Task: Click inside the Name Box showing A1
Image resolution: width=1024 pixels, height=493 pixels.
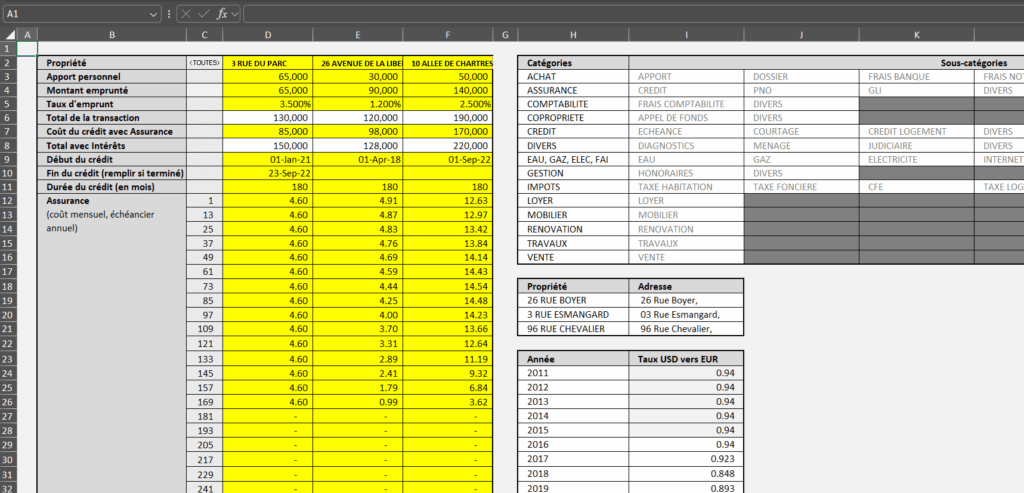Action: [x=70, y=14]
